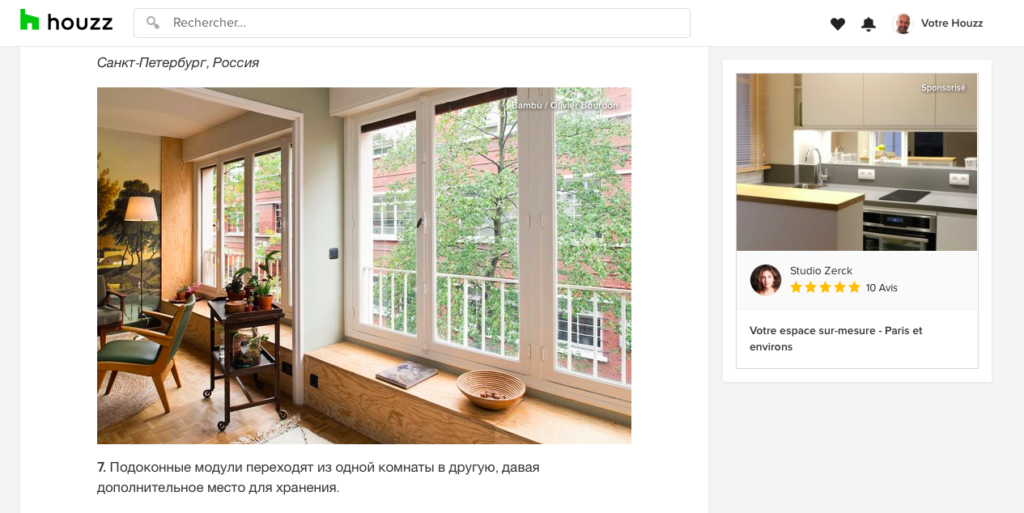
Task: Open the window seat living room photo
Action: coord(364,266)
